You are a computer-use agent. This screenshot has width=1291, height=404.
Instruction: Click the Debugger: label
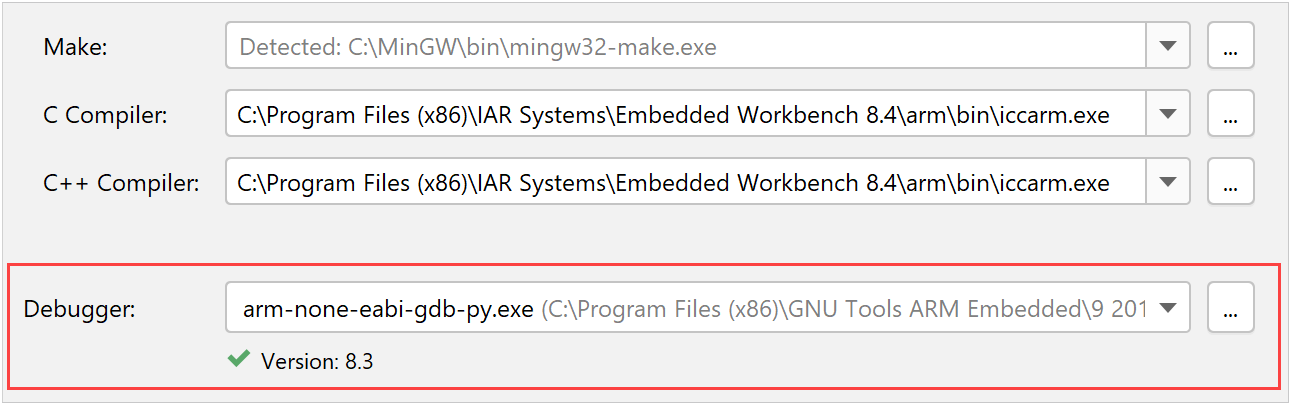click(x=79, y=309)
